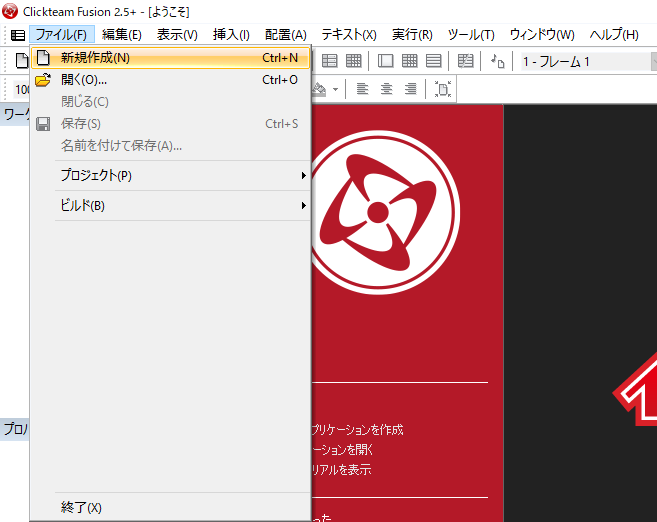The image size is (657, 522).
Task: Open the ツール(T) menu
Action: click(471, 34)
